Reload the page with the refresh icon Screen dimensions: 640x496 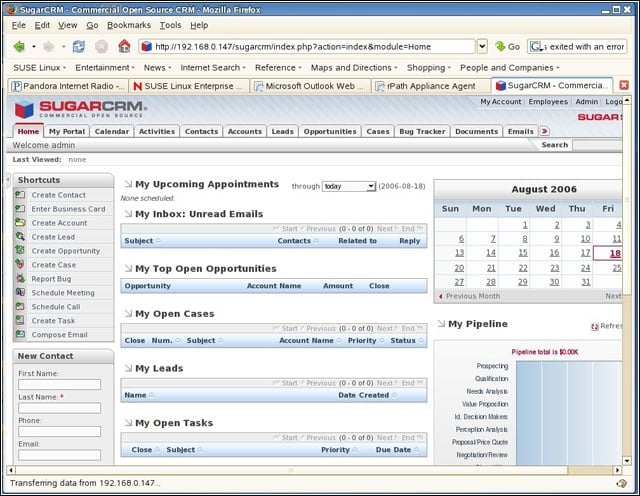79,47
